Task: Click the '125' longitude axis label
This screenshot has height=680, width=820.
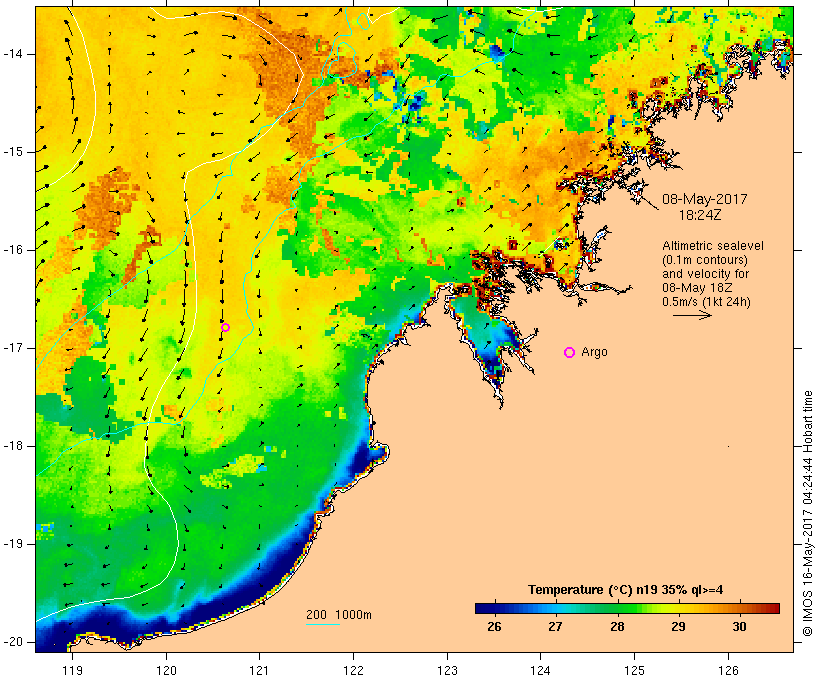Action: [x=634, y=670]
